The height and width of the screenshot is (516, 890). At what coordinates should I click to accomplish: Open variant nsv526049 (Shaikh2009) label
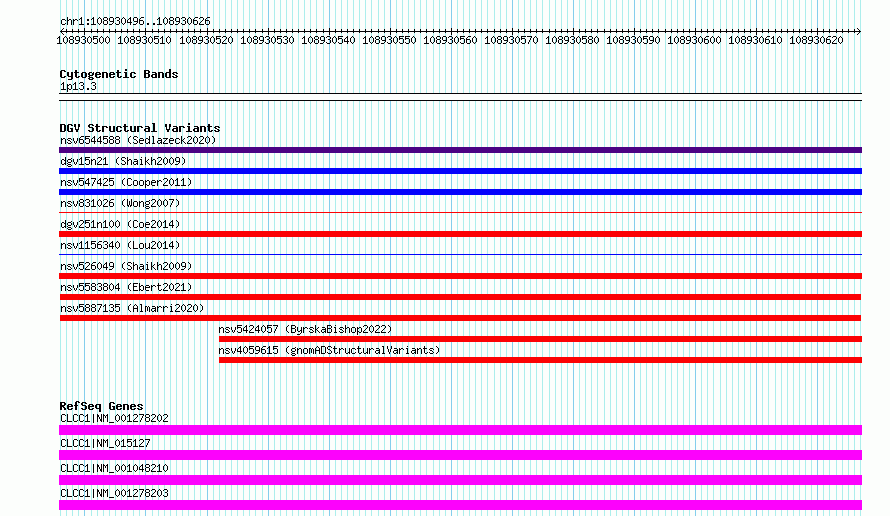pos(126,266)
